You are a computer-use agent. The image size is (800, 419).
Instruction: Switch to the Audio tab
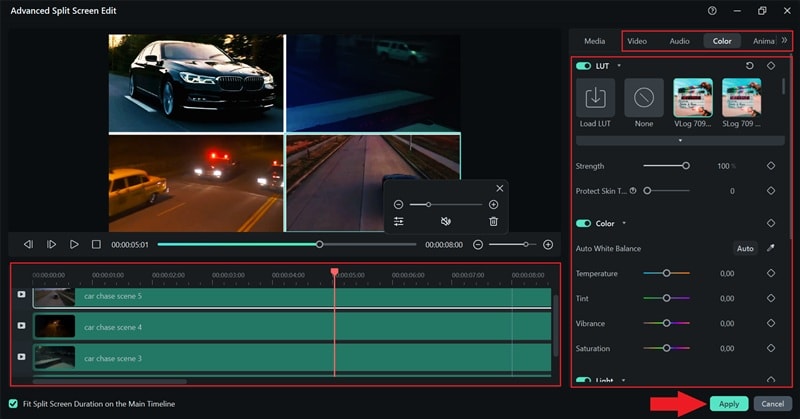[x=679, y=41]
